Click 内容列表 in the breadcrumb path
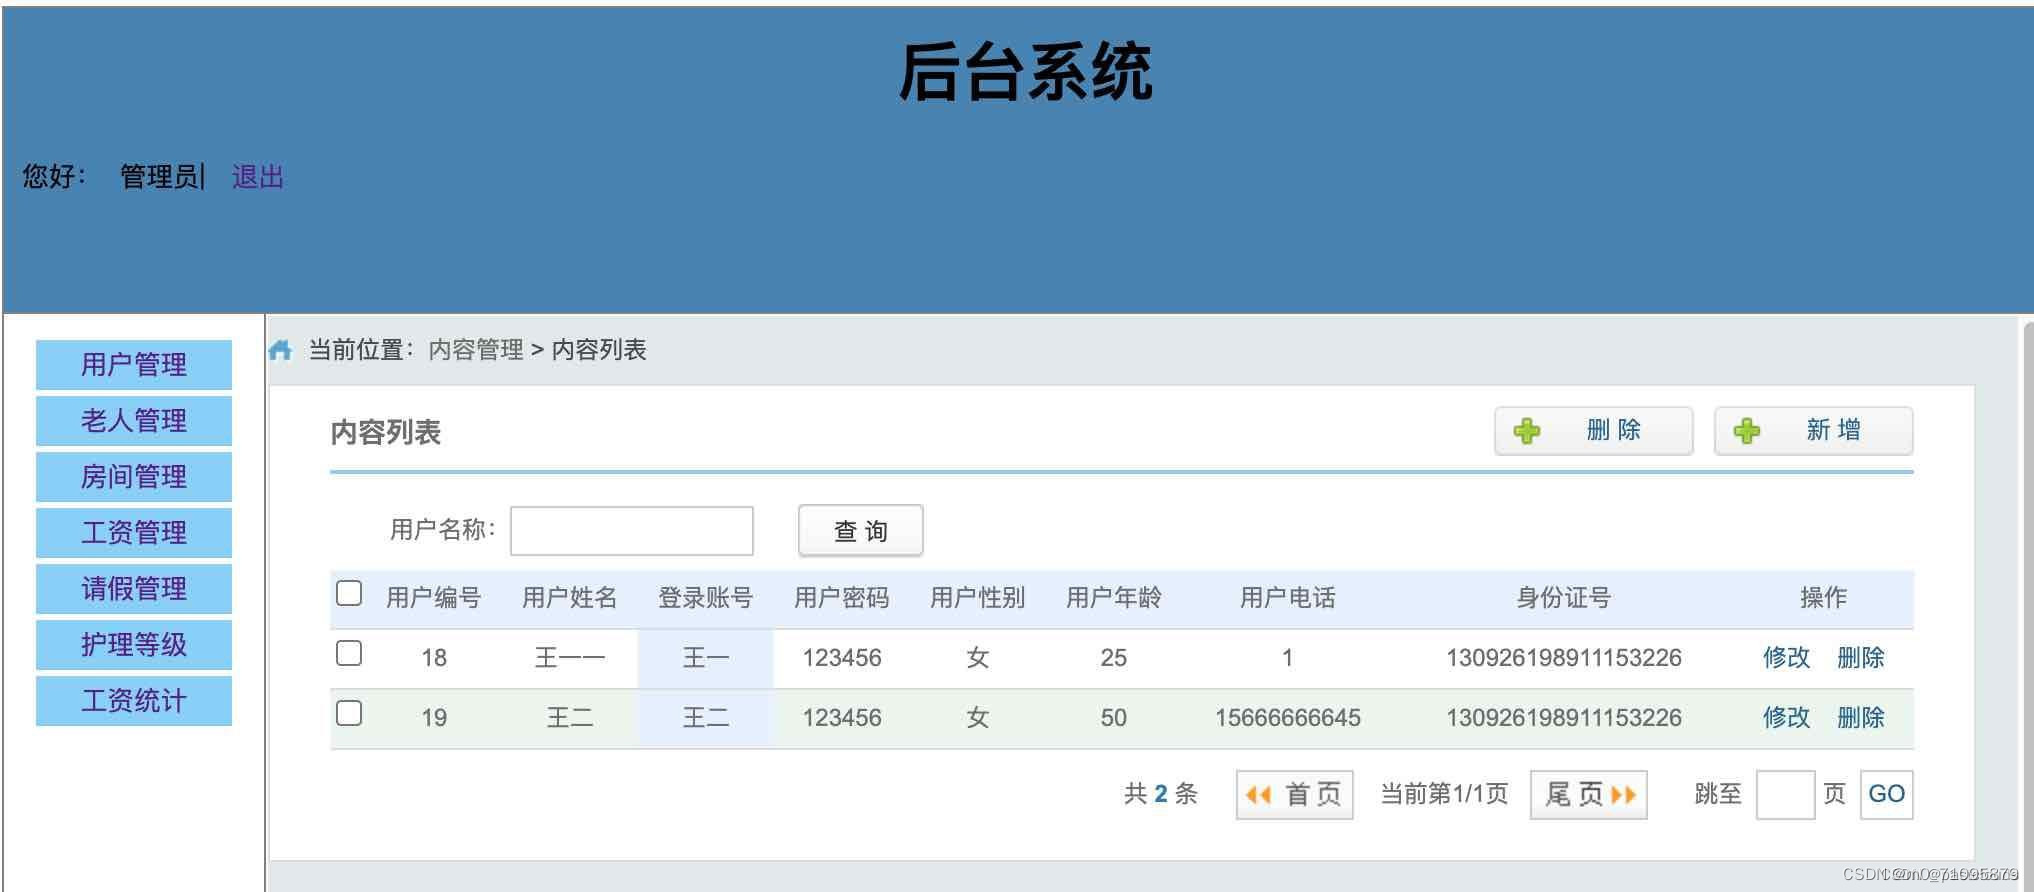This screenshot has height=892, width=2034. click(x=599, y=350)
